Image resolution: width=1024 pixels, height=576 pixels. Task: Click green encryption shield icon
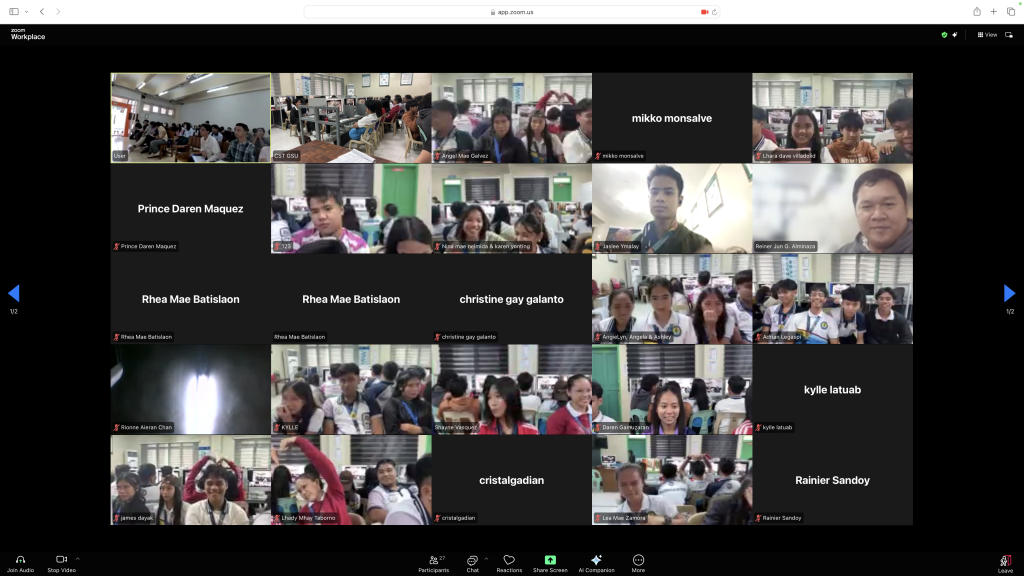point(944,35)
